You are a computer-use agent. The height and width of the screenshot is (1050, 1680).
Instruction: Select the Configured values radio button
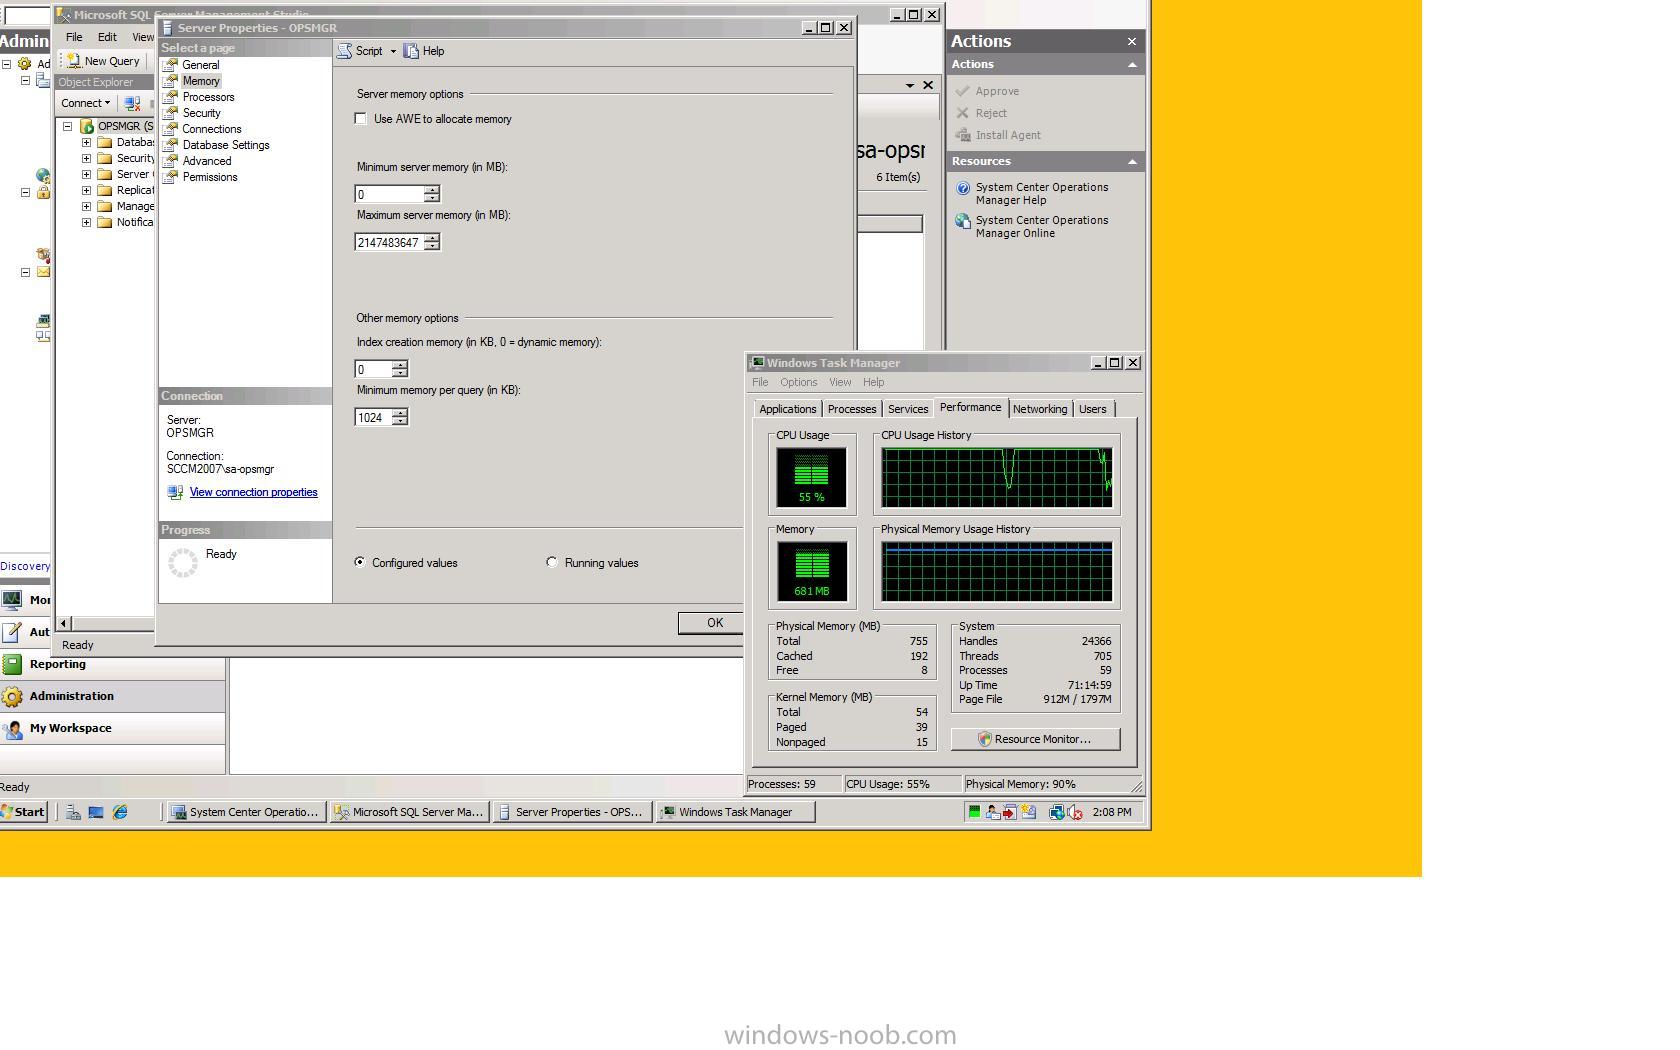pyautogui.click(x=360, y=563)
